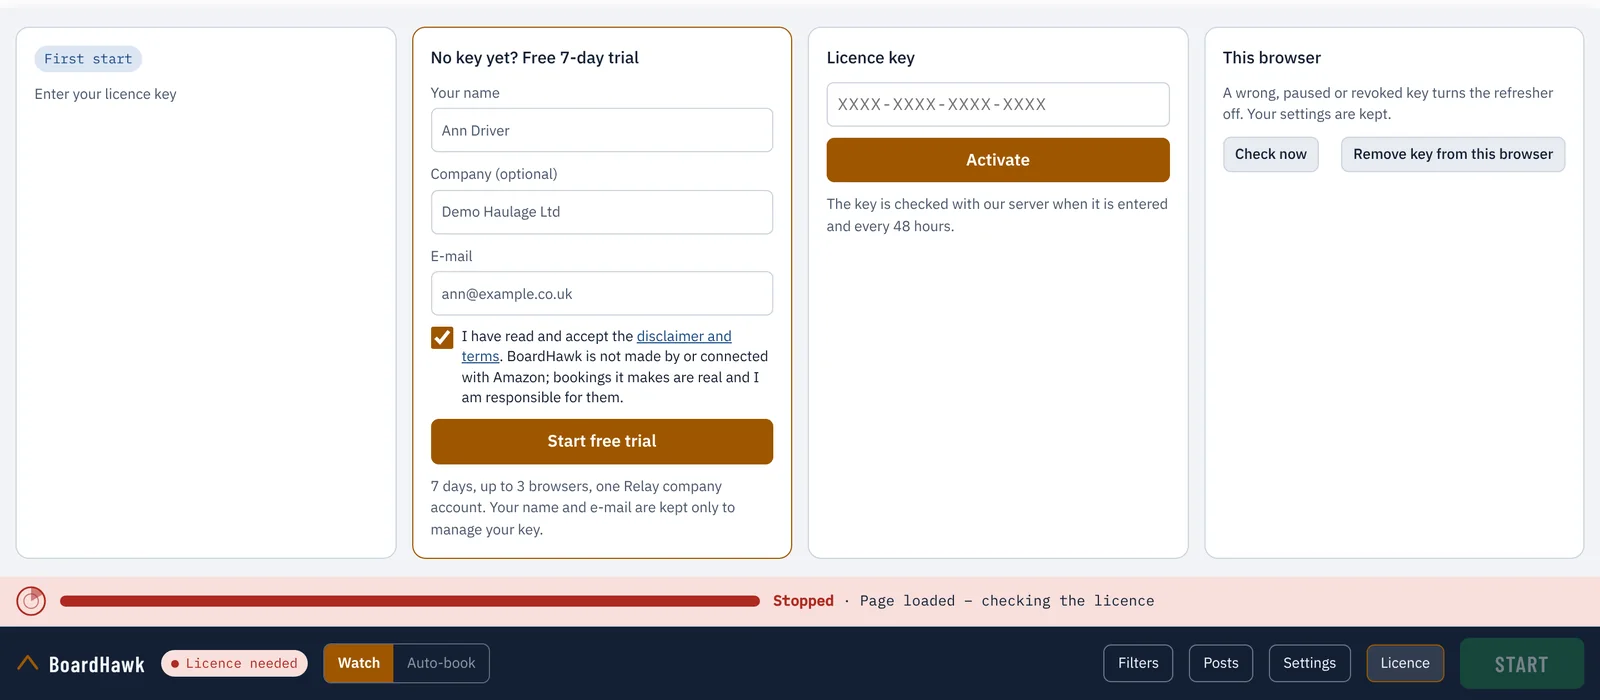
Task: Open the Licence tab
Action: 1405,663
